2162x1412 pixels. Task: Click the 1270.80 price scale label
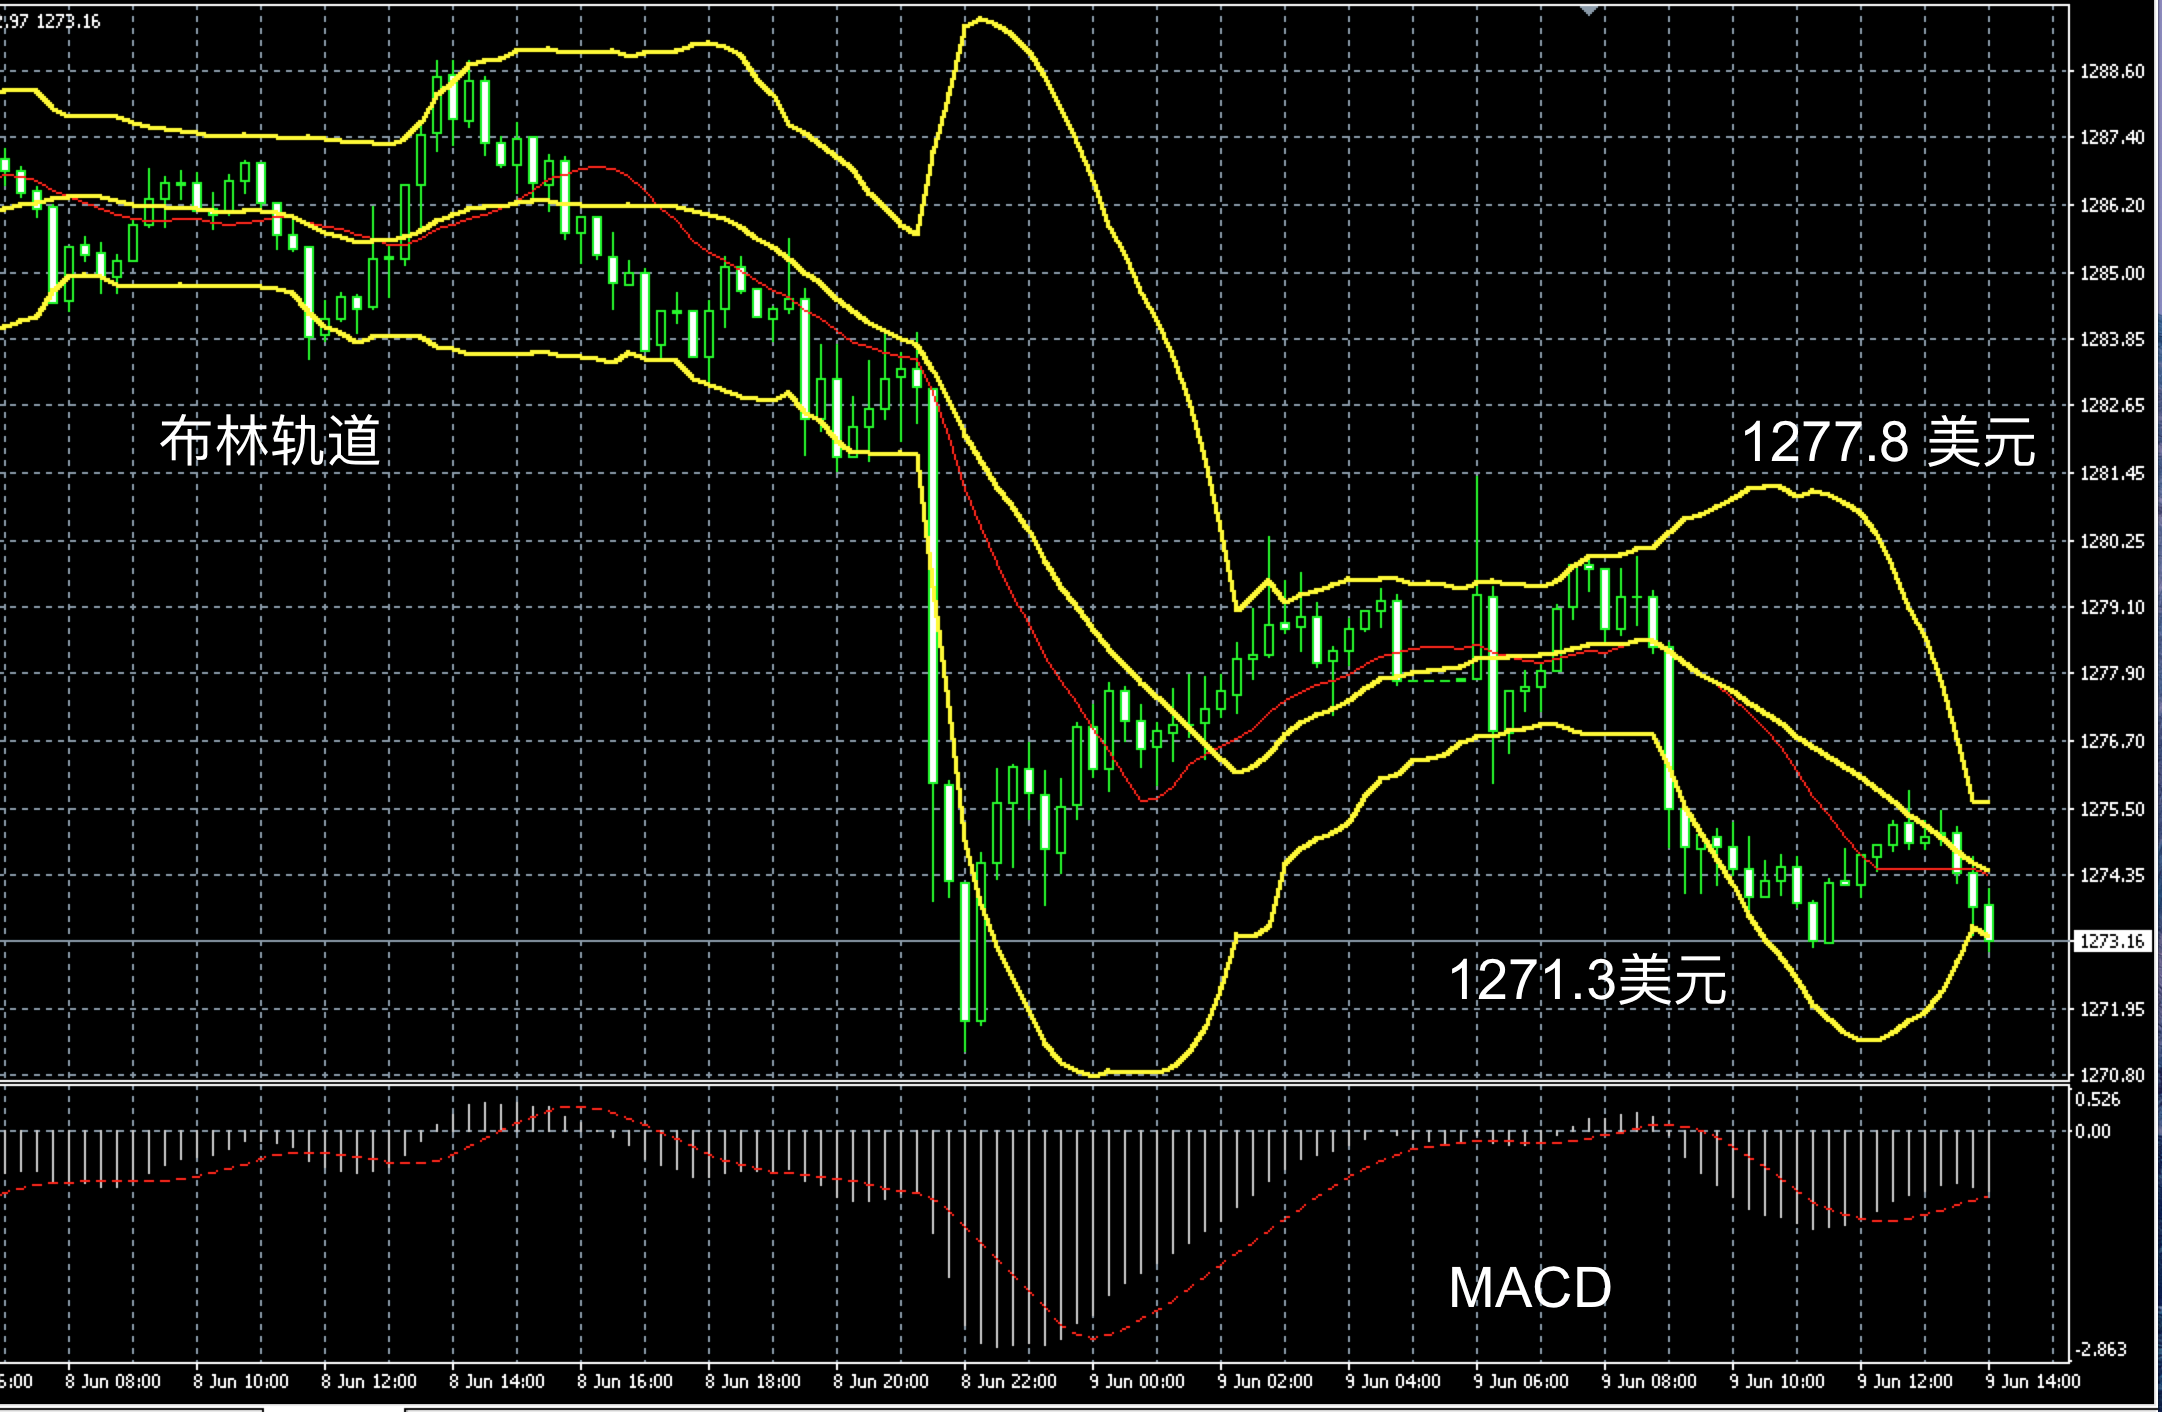tap(2112, 1075)
